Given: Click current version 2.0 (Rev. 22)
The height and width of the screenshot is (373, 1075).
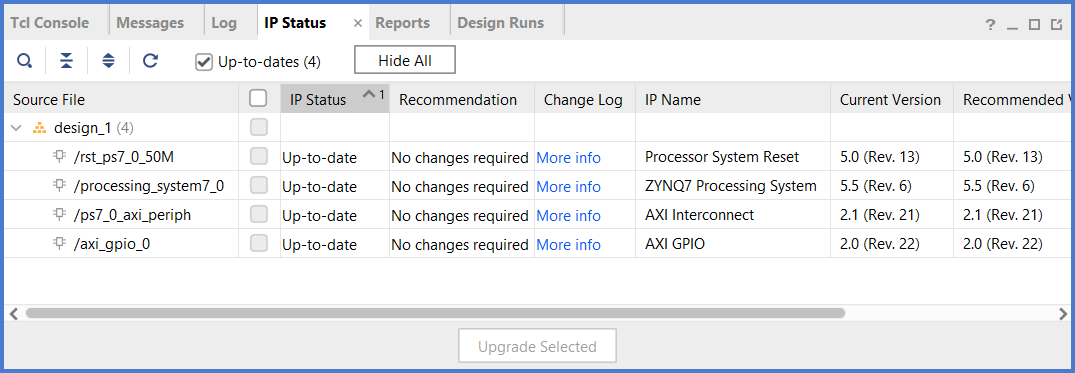Looking at the screenshot, I should 879,243.
